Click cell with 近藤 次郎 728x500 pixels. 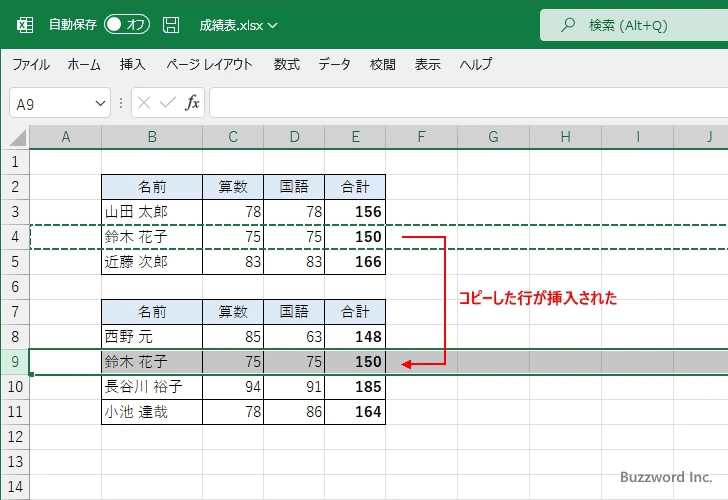(x=152, y=262)
